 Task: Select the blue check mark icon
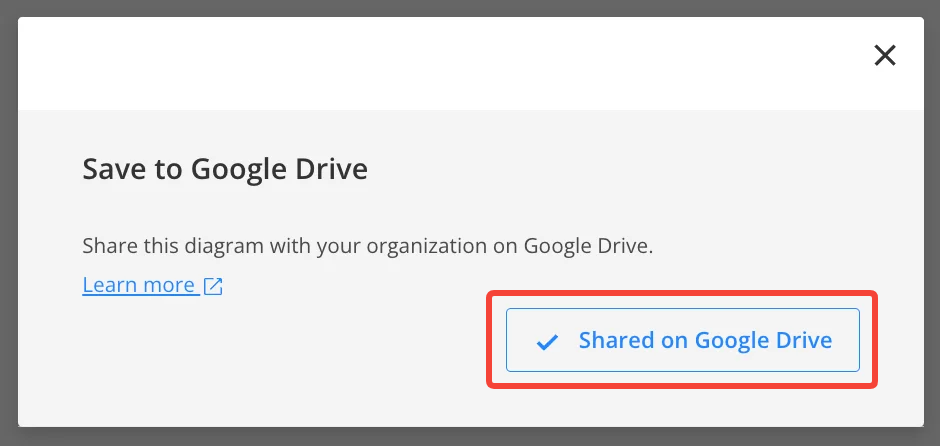tap(547, 342)
